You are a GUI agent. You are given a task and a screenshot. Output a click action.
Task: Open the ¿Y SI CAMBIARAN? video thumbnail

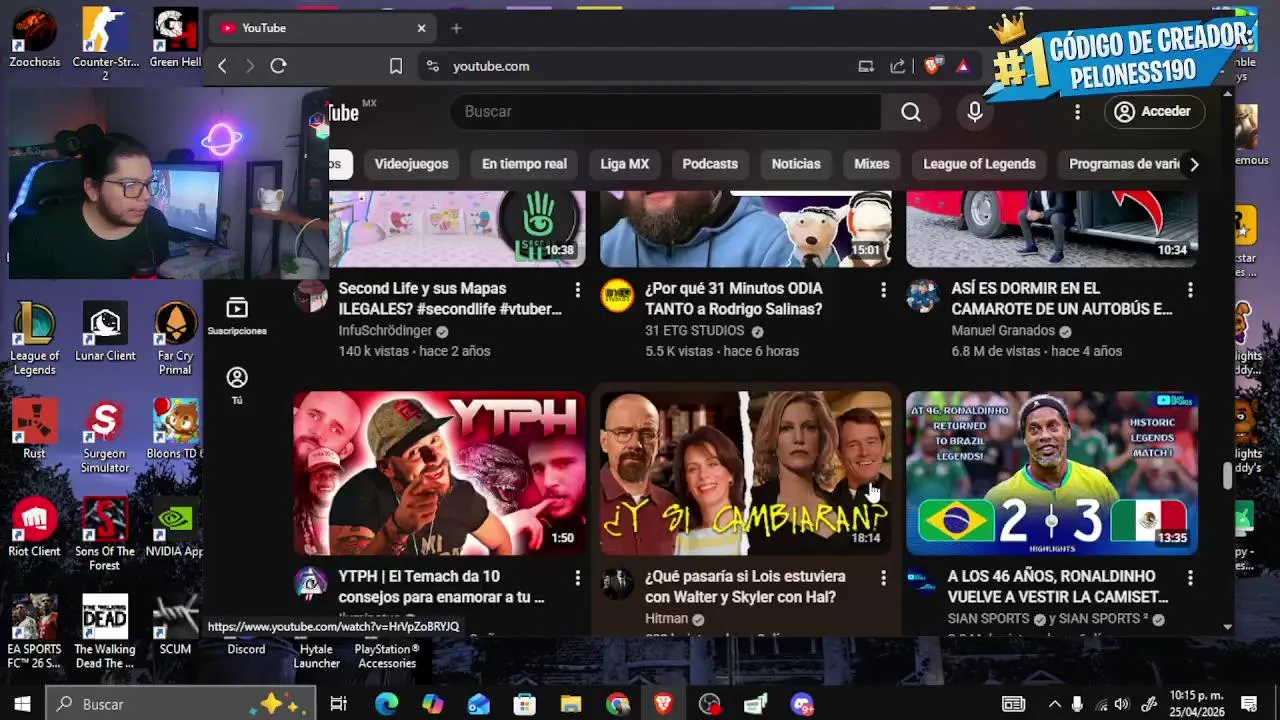pyautogui.click(x=746, y=473)
